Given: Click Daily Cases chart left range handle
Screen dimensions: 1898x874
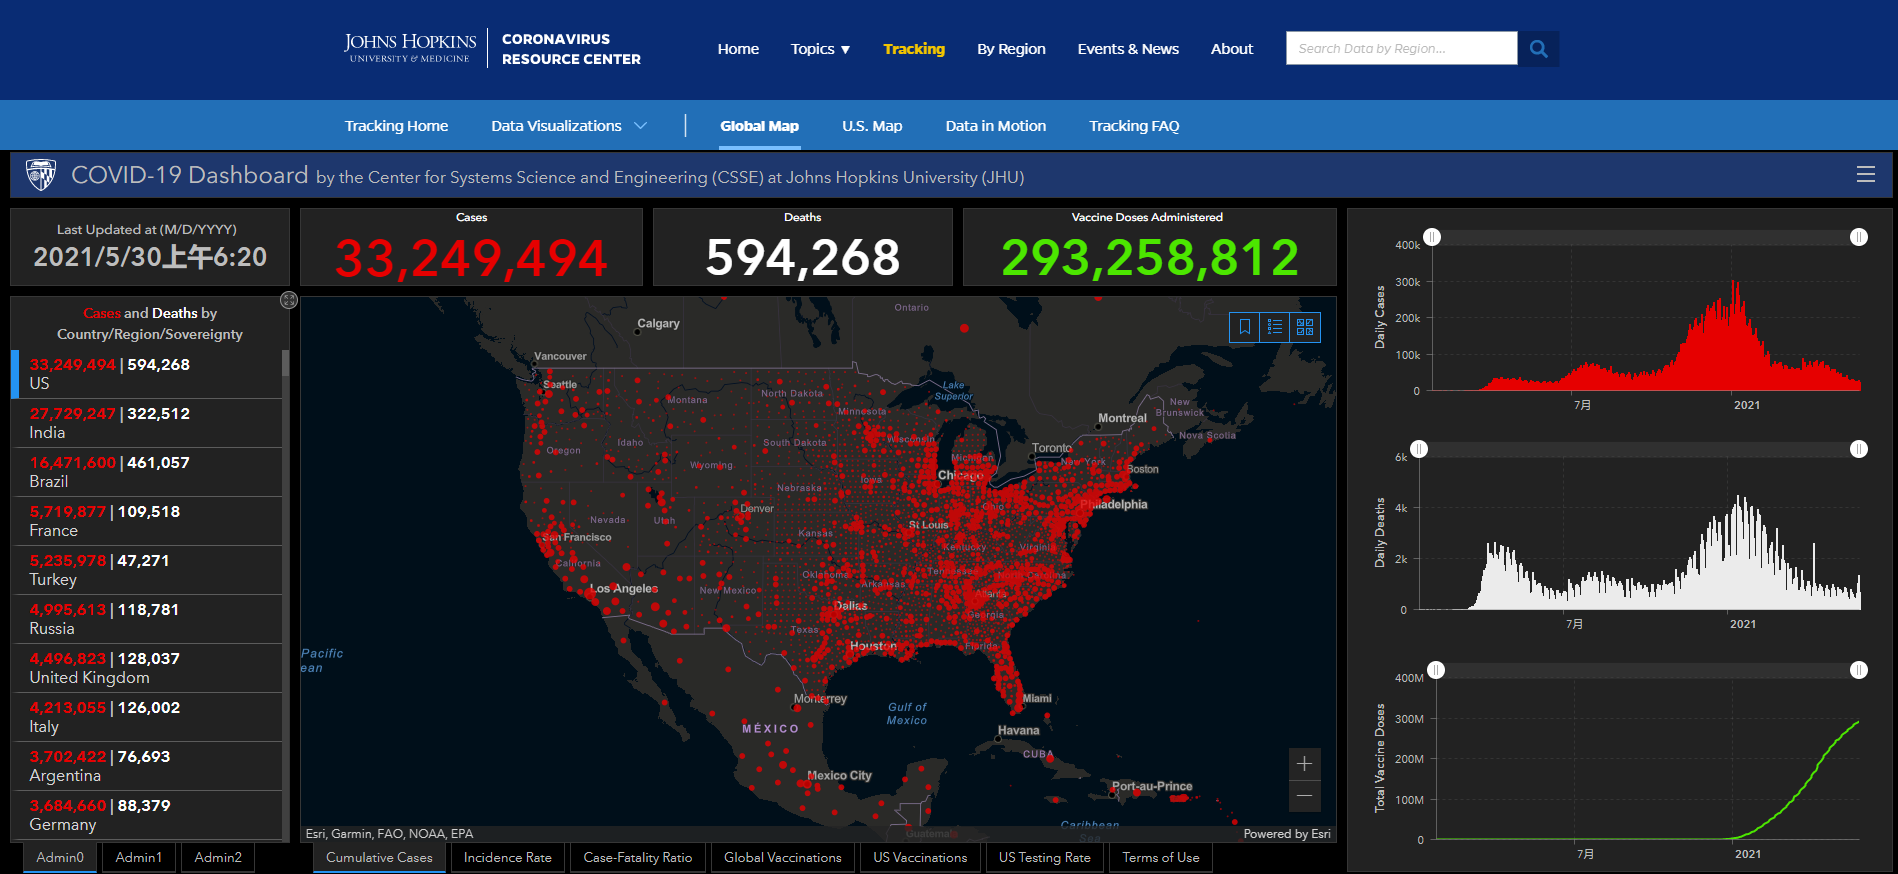Looking at the screenshot, I should click(x=1432, y=237).
